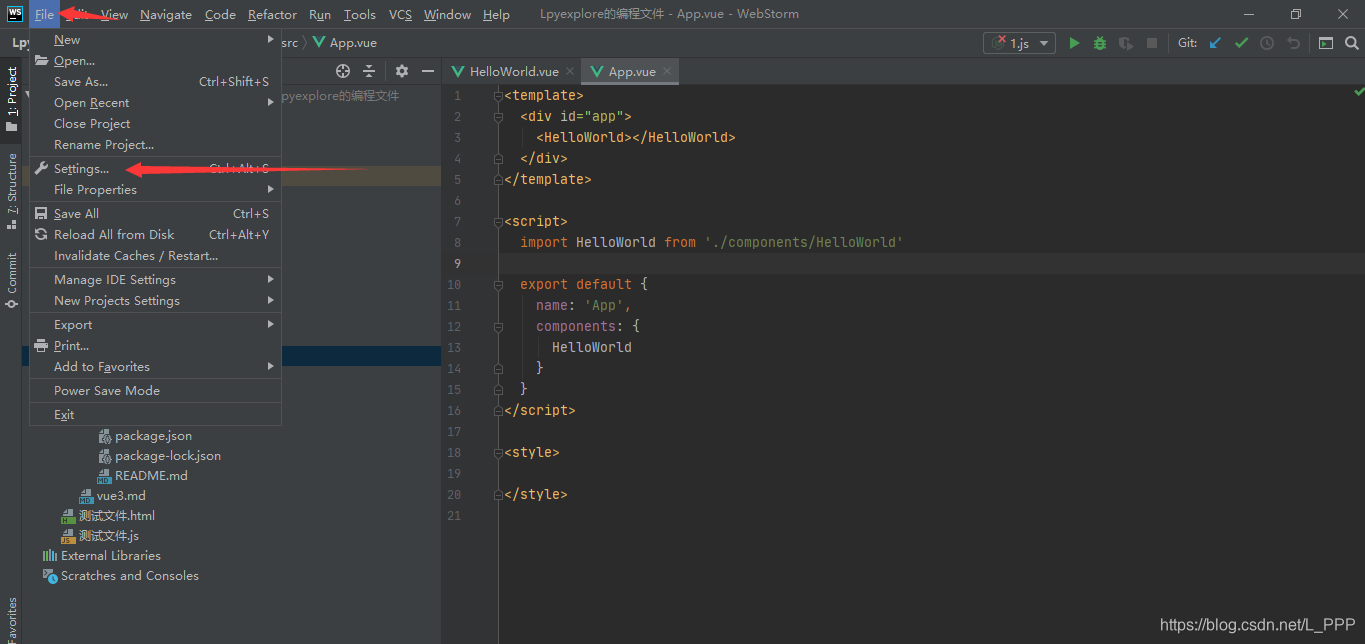Open the Favorites tool window
Viewport: 1365px width, 644px height.
pos(11,620)
